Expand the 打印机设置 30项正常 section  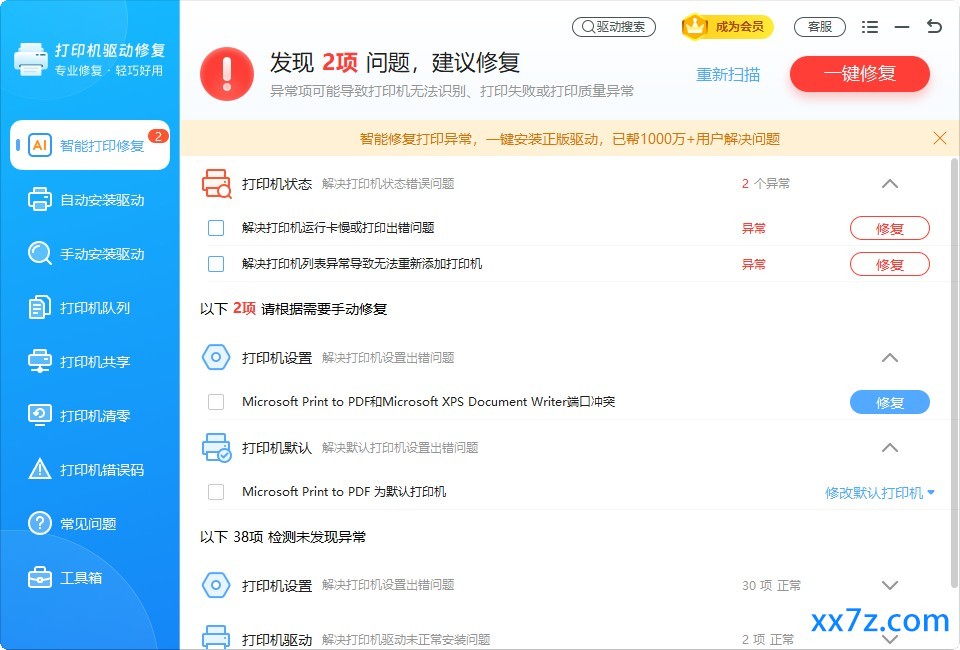pos(890,586)
